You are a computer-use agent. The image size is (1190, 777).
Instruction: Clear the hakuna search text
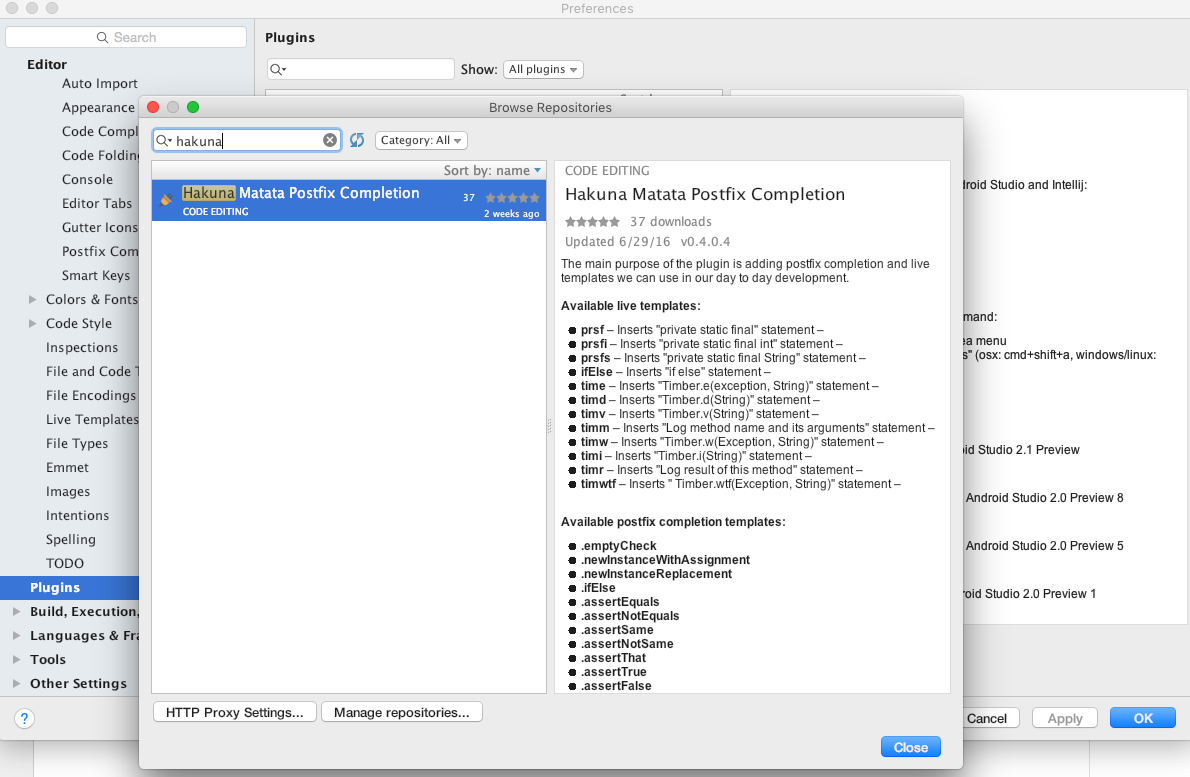[x=329, y=140]
